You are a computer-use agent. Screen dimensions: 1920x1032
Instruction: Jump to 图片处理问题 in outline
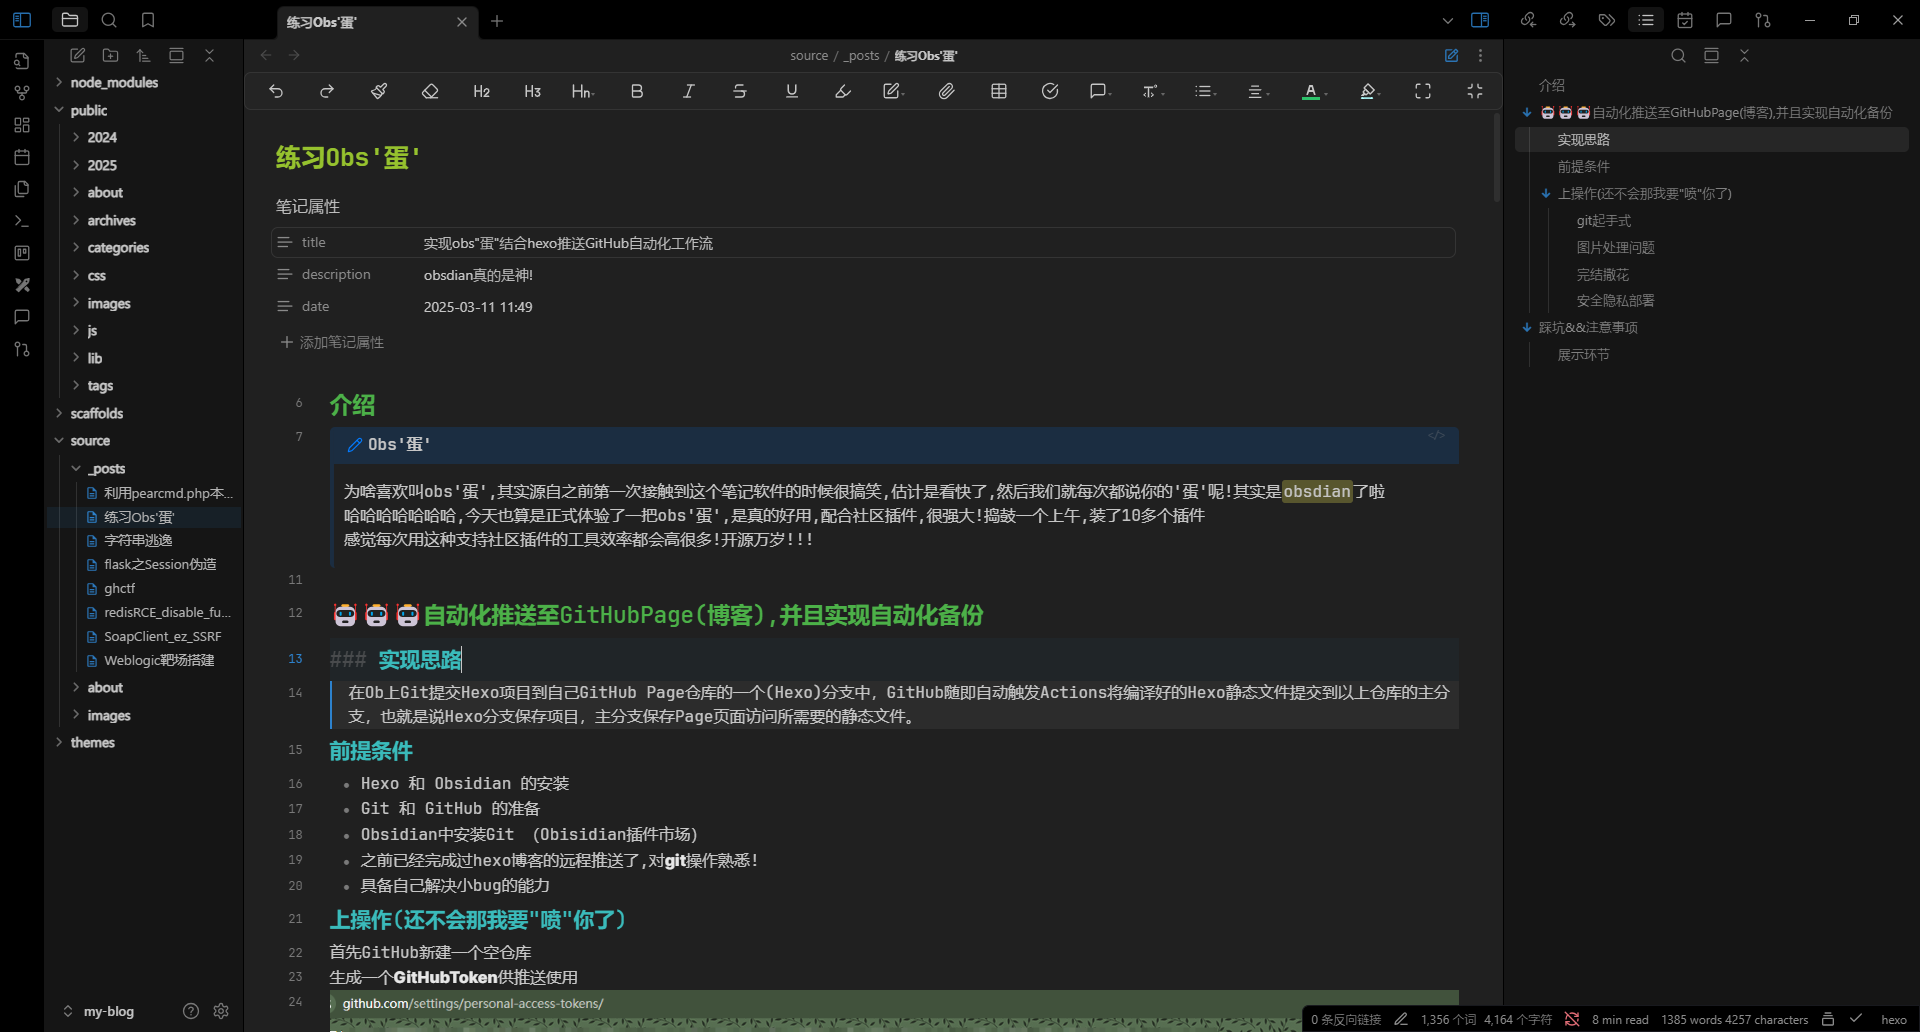coord(1615,247)
